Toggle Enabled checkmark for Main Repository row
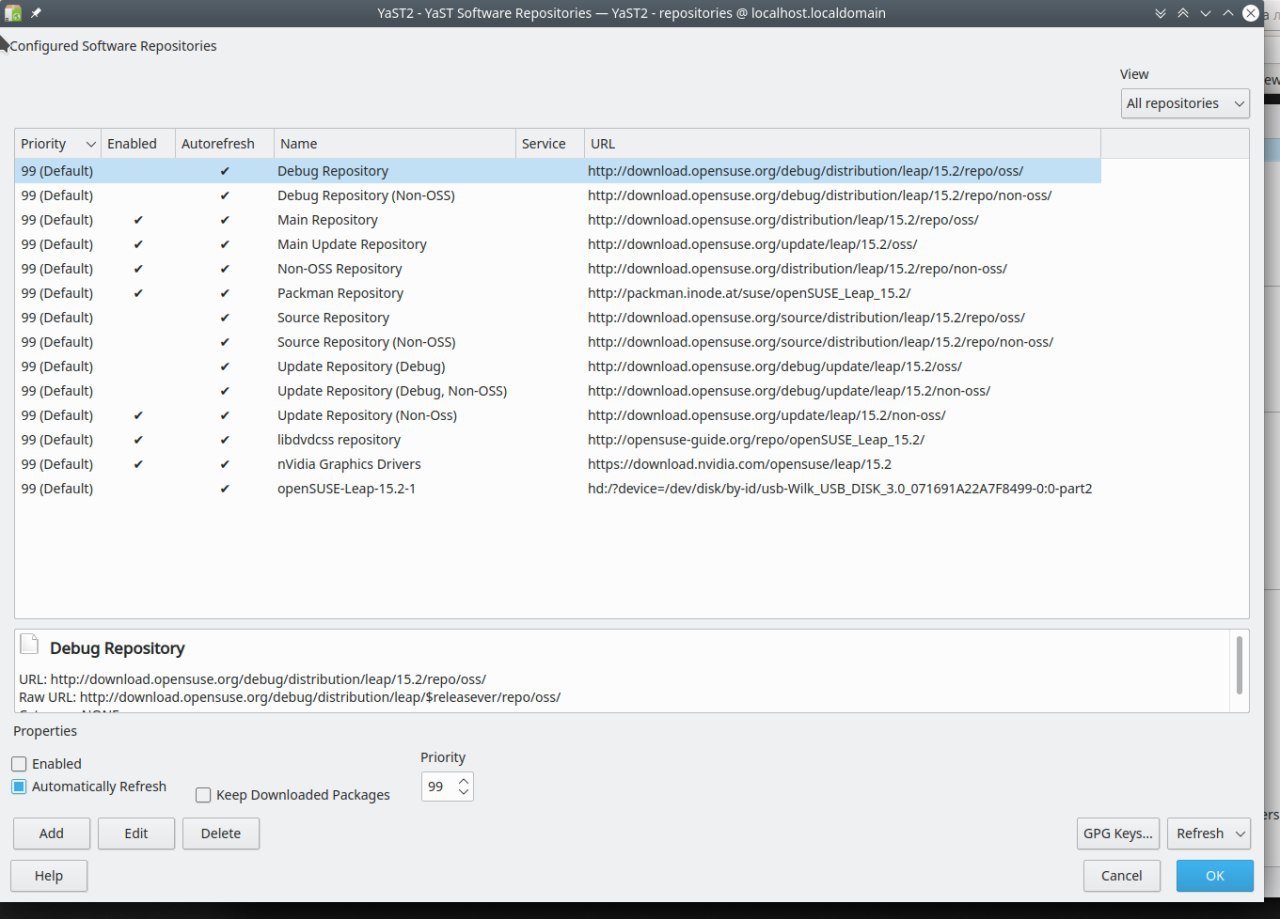 pyautogui.click(x=138, y=220)
